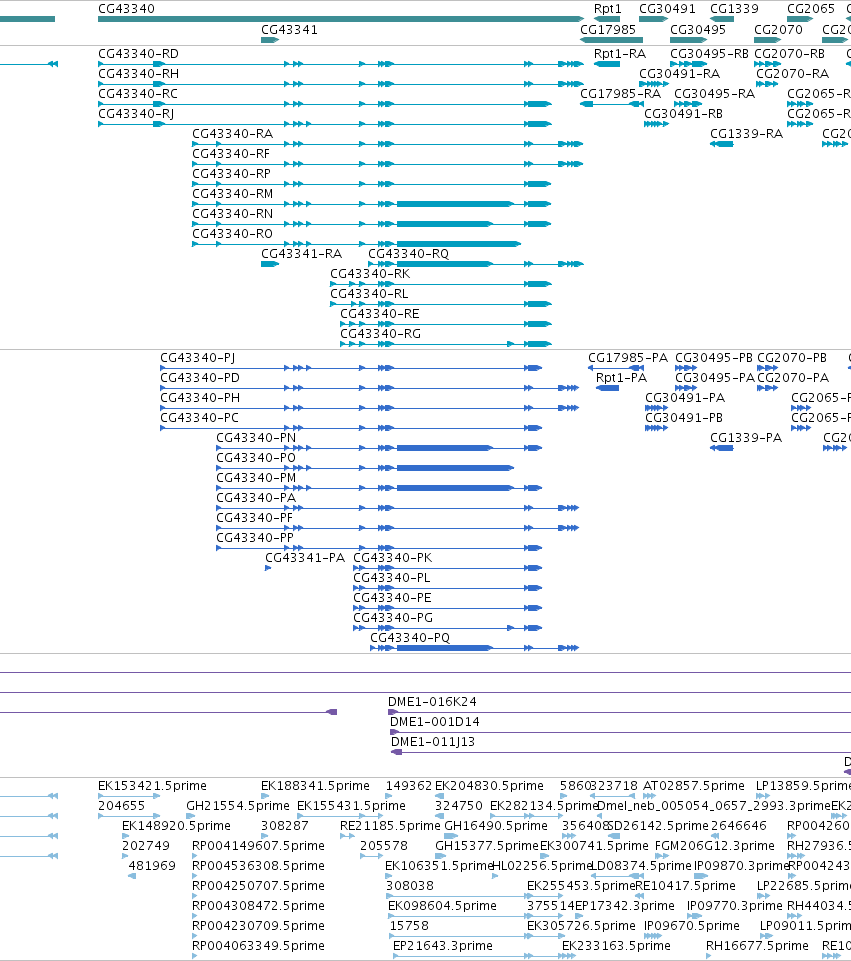Screen dimensions: 851x961
Task: Click transcript CG43340-RO label
Action: pyautogui.click(x=233, y=234)
